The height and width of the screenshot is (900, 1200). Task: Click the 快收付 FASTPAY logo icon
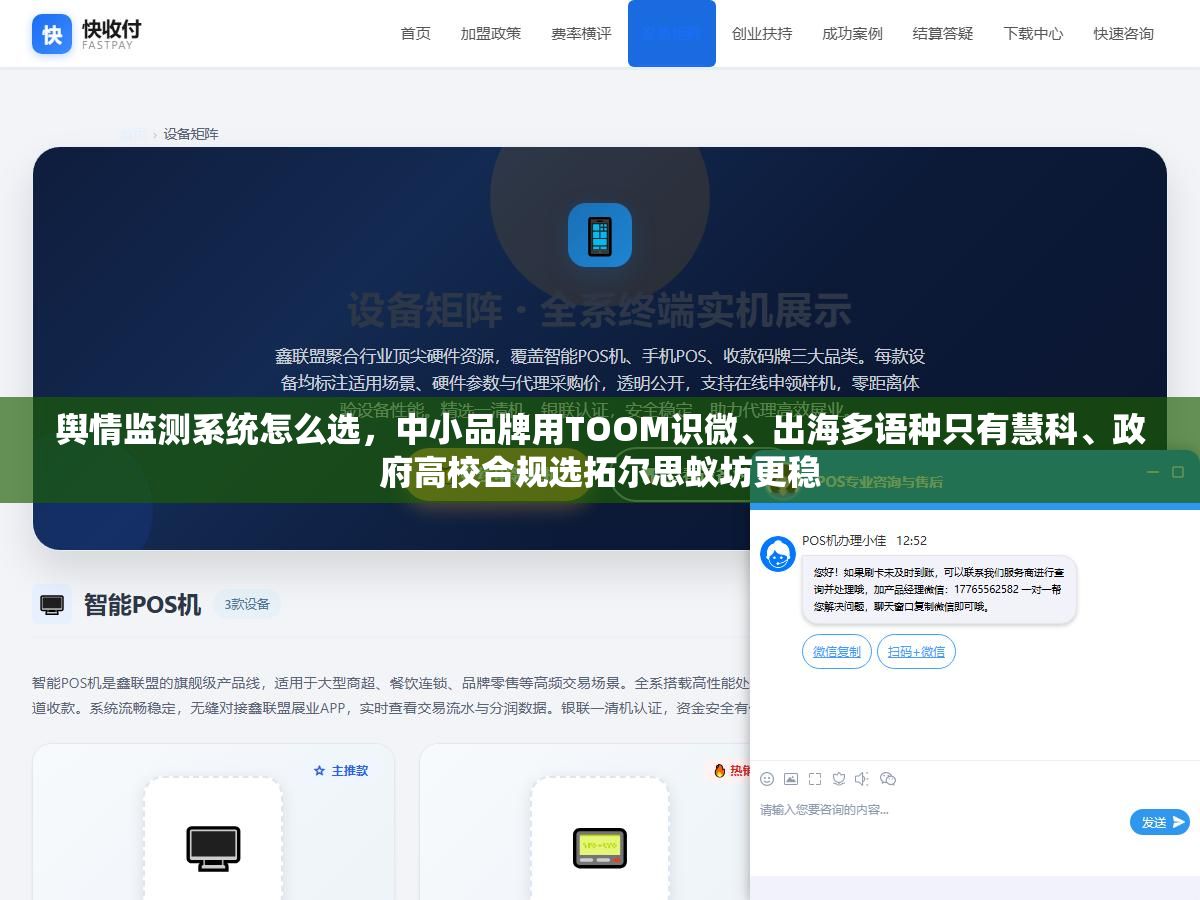52,34
